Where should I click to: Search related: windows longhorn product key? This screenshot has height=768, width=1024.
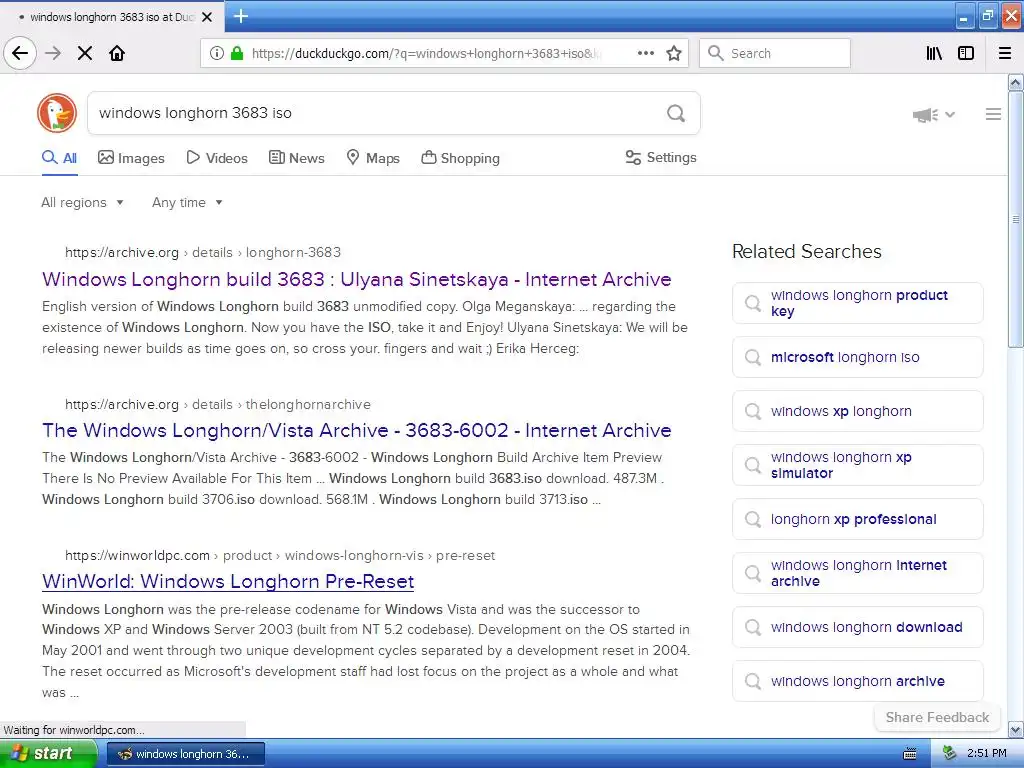(857, 303)
